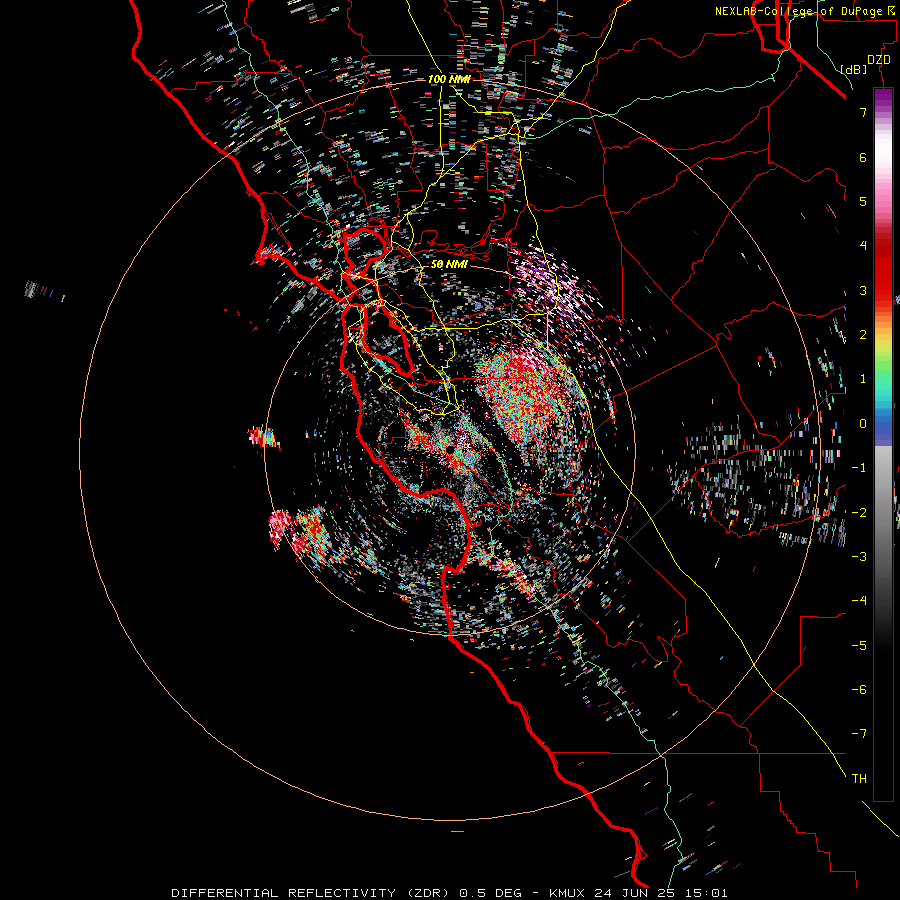Click the 3 tick label on scale
The height and width of the screenshot is (900, 900).
(x=863, y=290)
